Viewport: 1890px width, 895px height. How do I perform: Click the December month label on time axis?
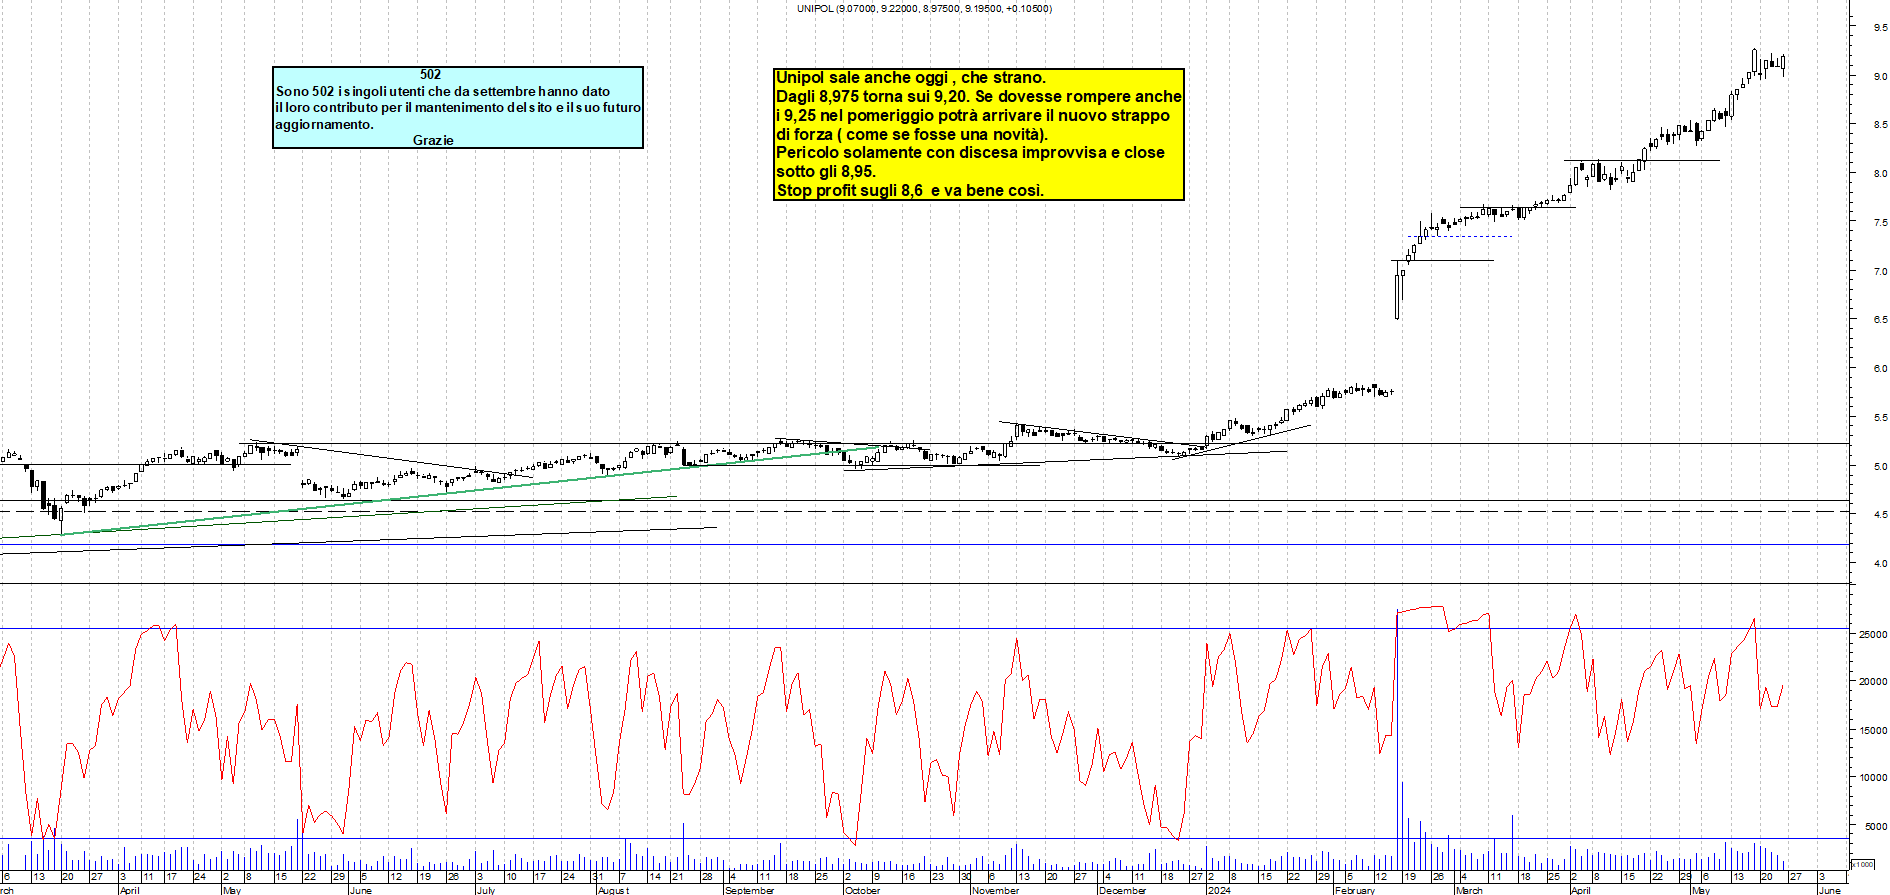pyautogui.click(x=1123, y=890)
